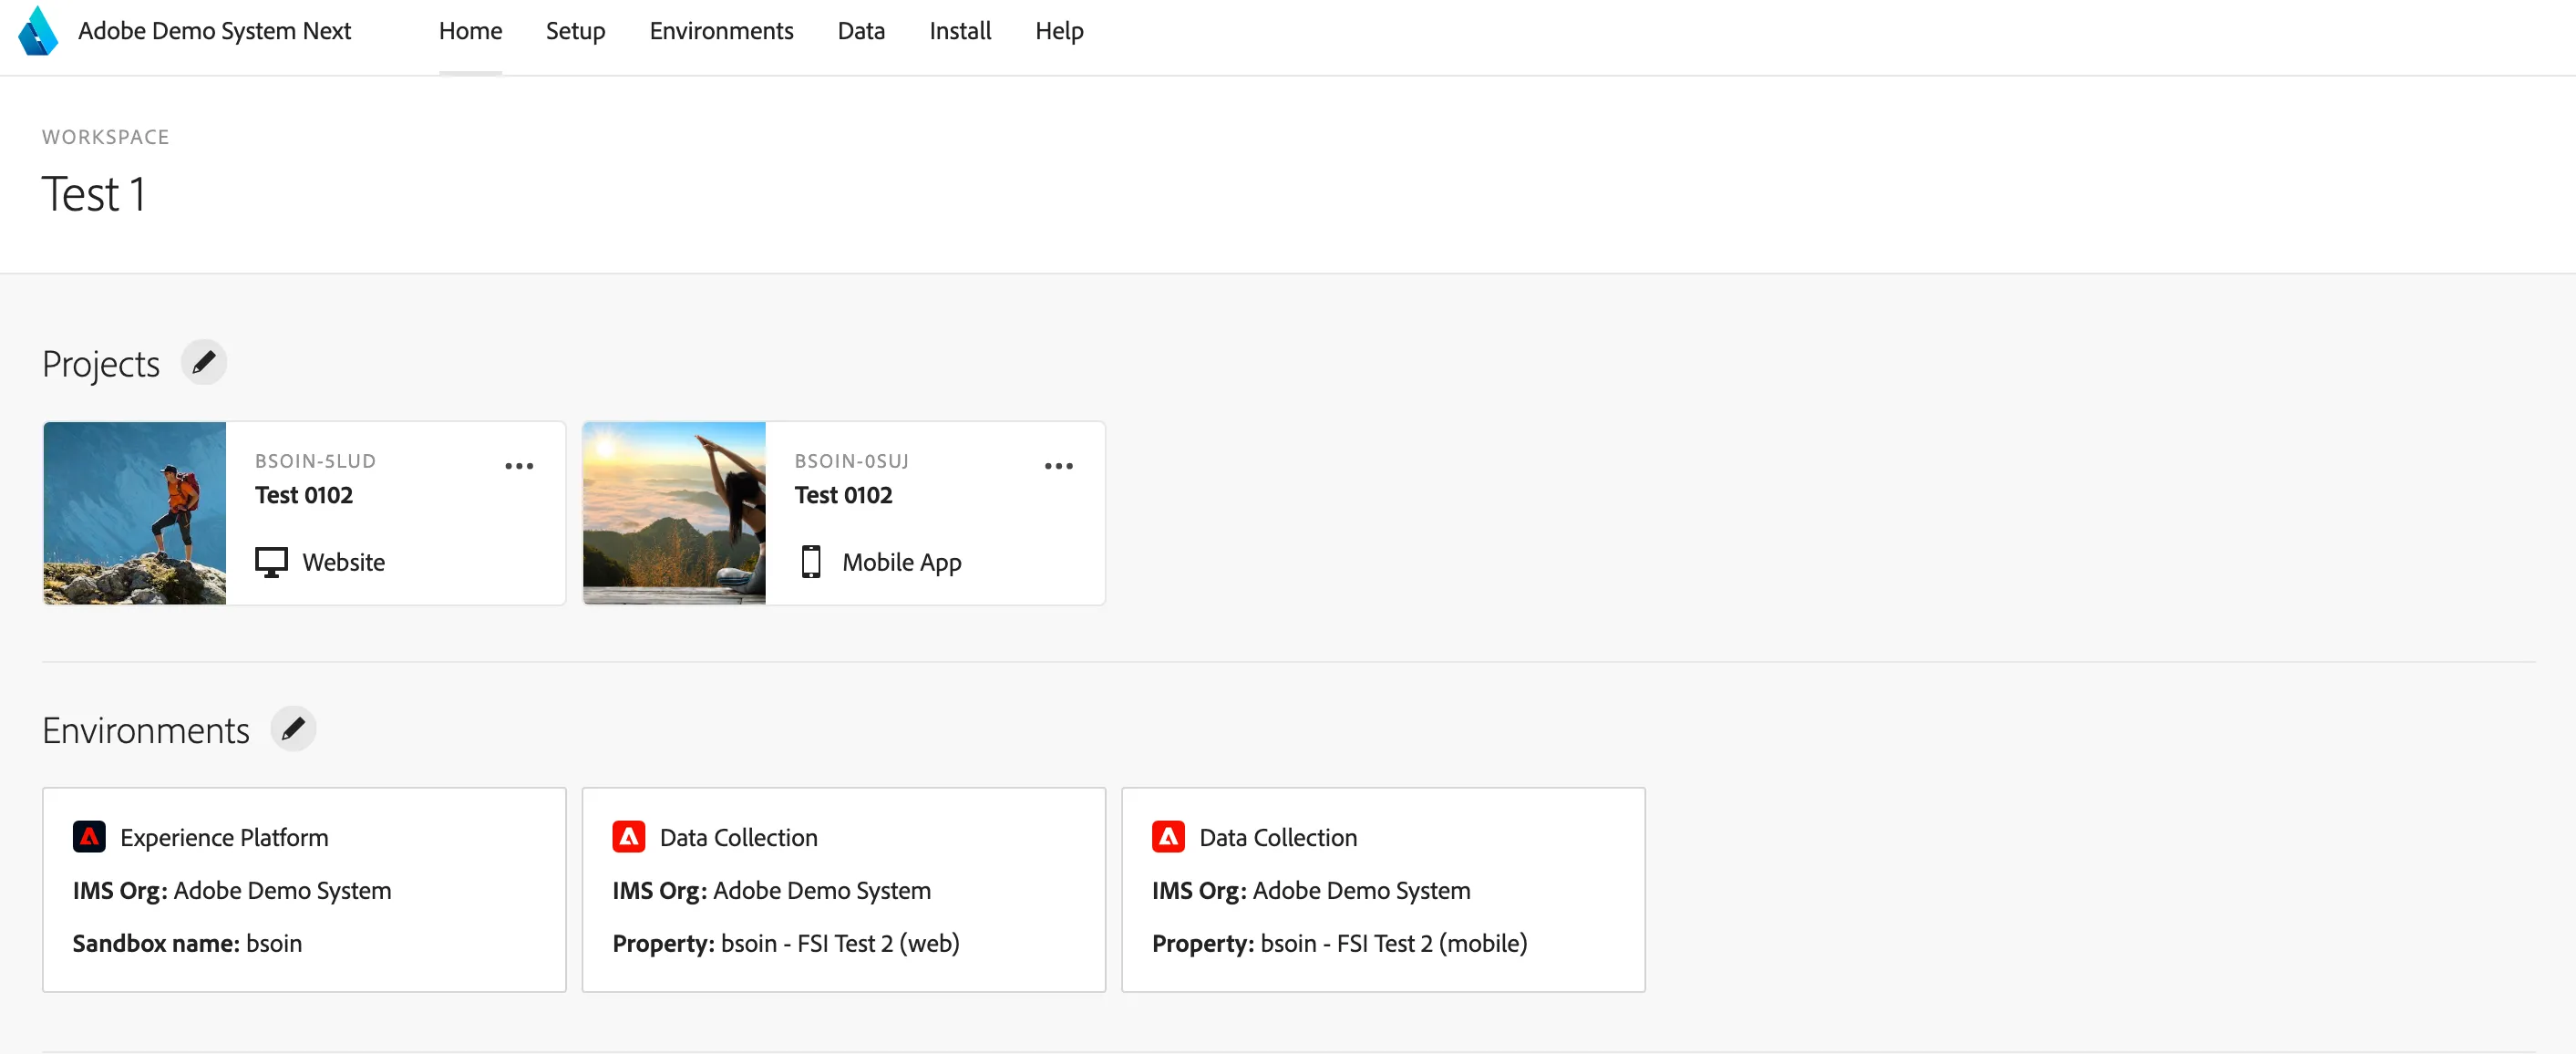Open the yoga sunrise project thumbnail

pos(674,513)
